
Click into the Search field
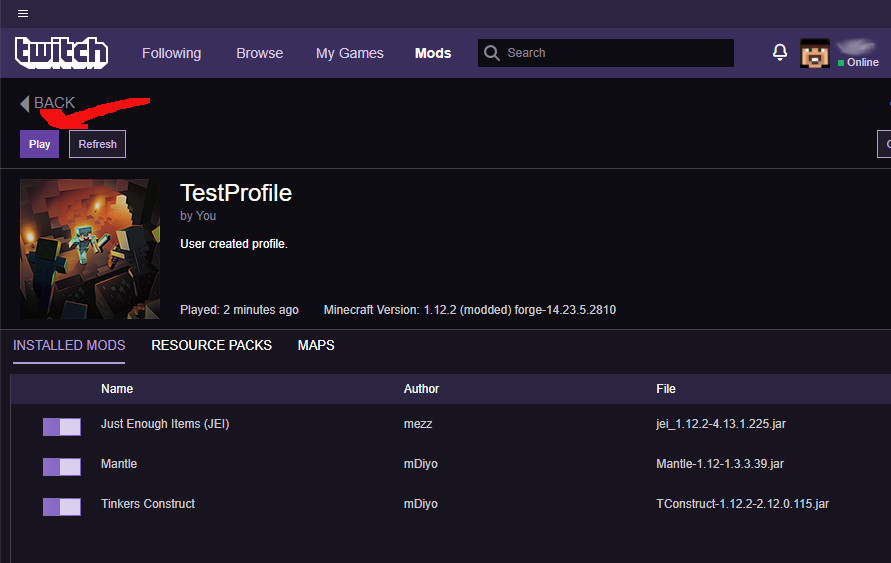(606, 53)
